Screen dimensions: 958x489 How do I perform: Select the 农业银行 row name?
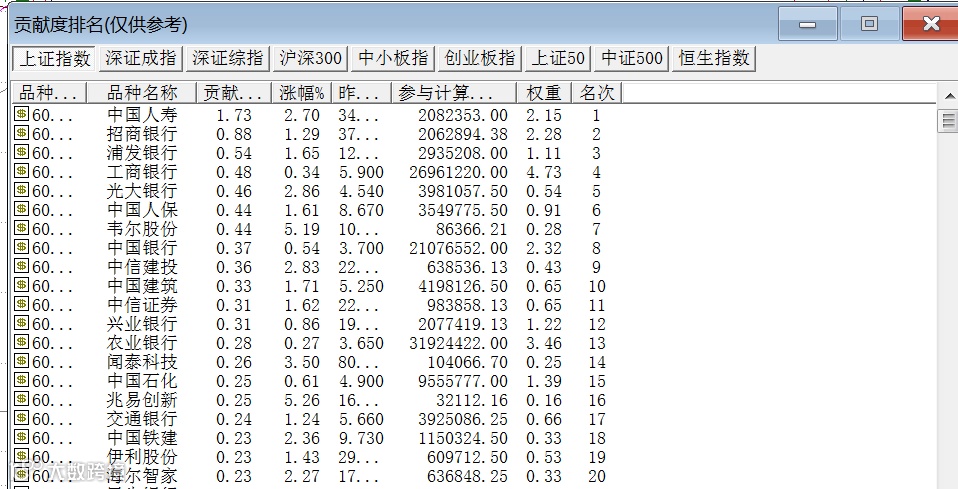pyautogui.click(x=142, y=342)
